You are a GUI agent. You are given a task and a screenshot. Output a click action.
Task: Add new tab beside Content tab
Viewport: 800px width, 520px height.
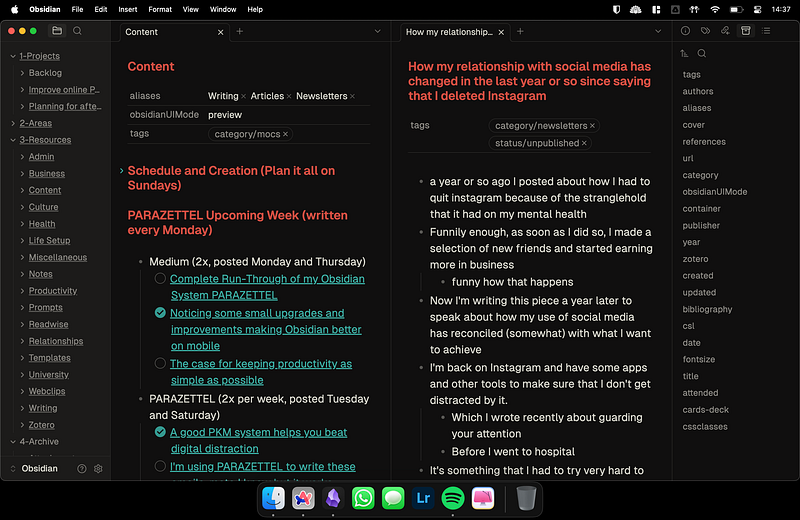tap(239, 32)
